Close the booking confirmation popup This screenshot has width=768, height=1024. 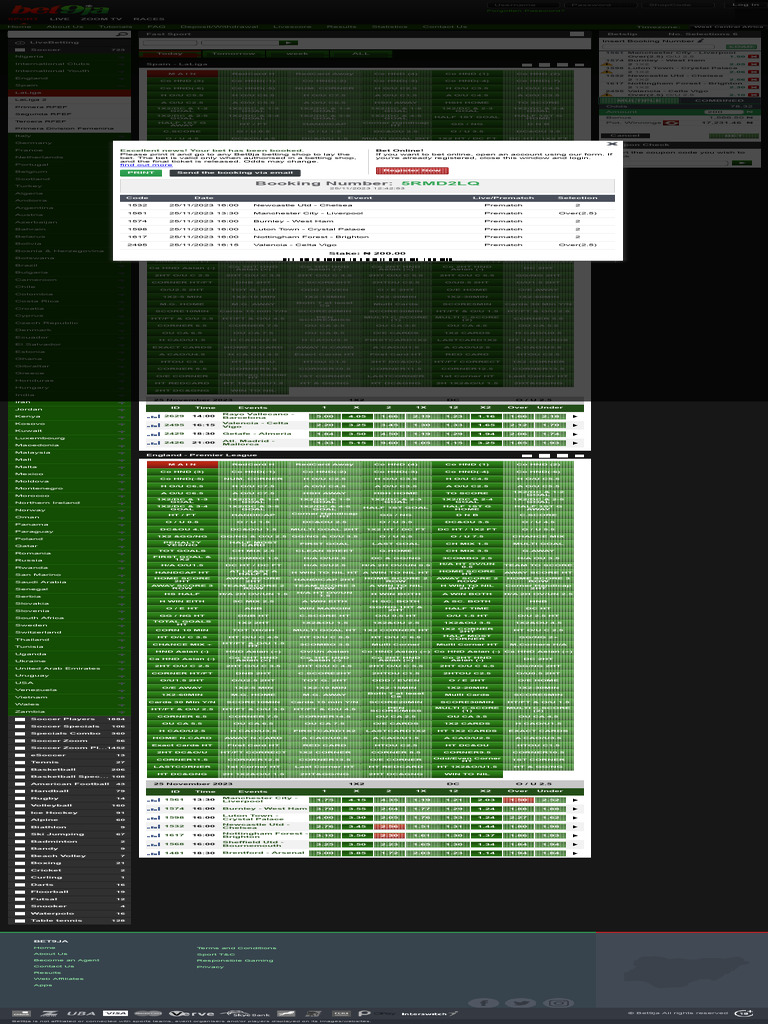coord(612,144)
